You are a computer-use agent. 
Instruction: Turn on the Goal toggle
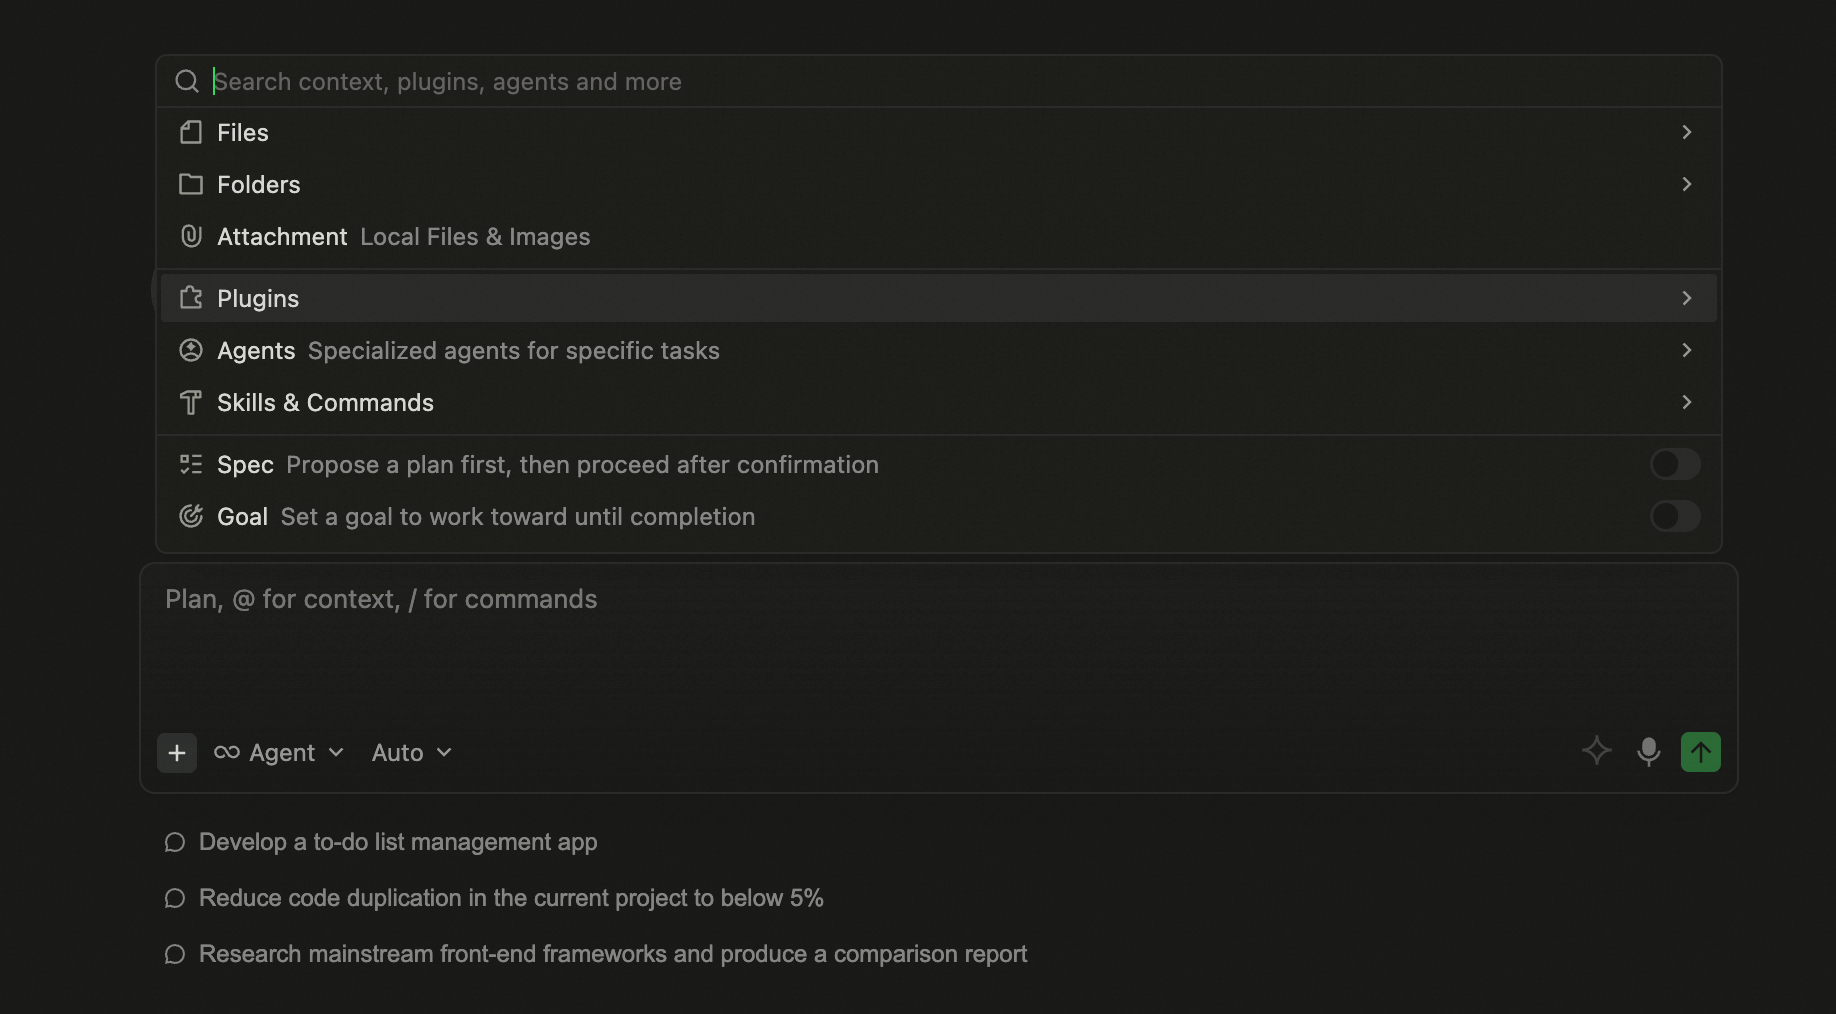1675,516
